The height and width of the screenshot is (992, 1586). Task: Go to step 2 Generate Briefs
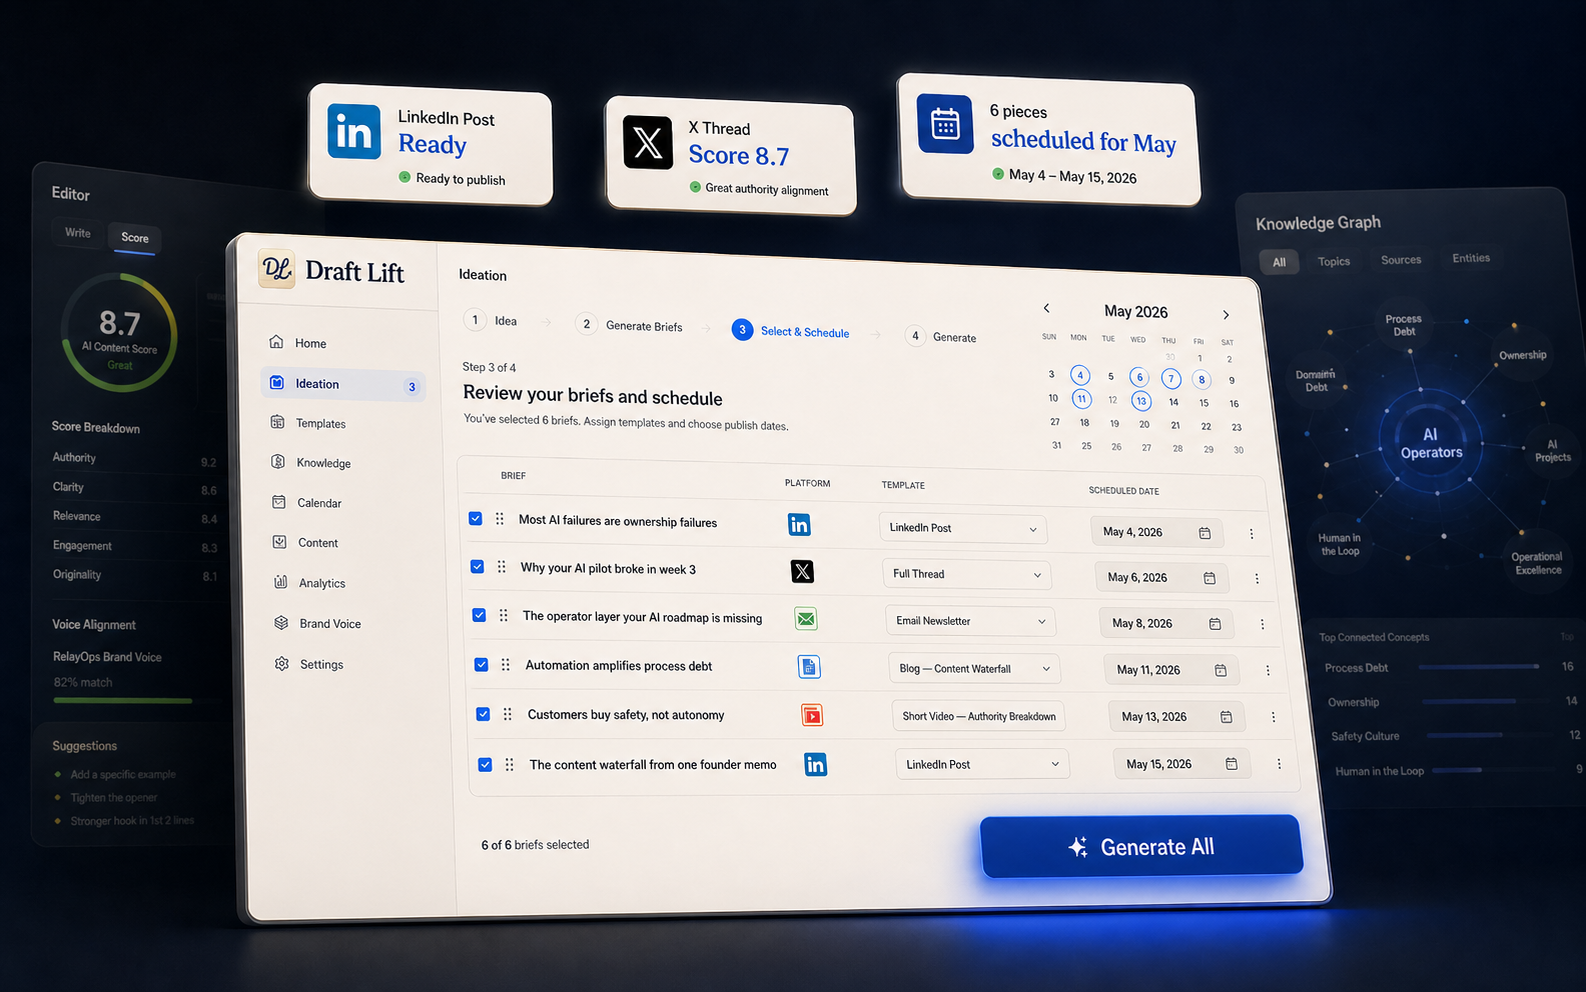630,325
